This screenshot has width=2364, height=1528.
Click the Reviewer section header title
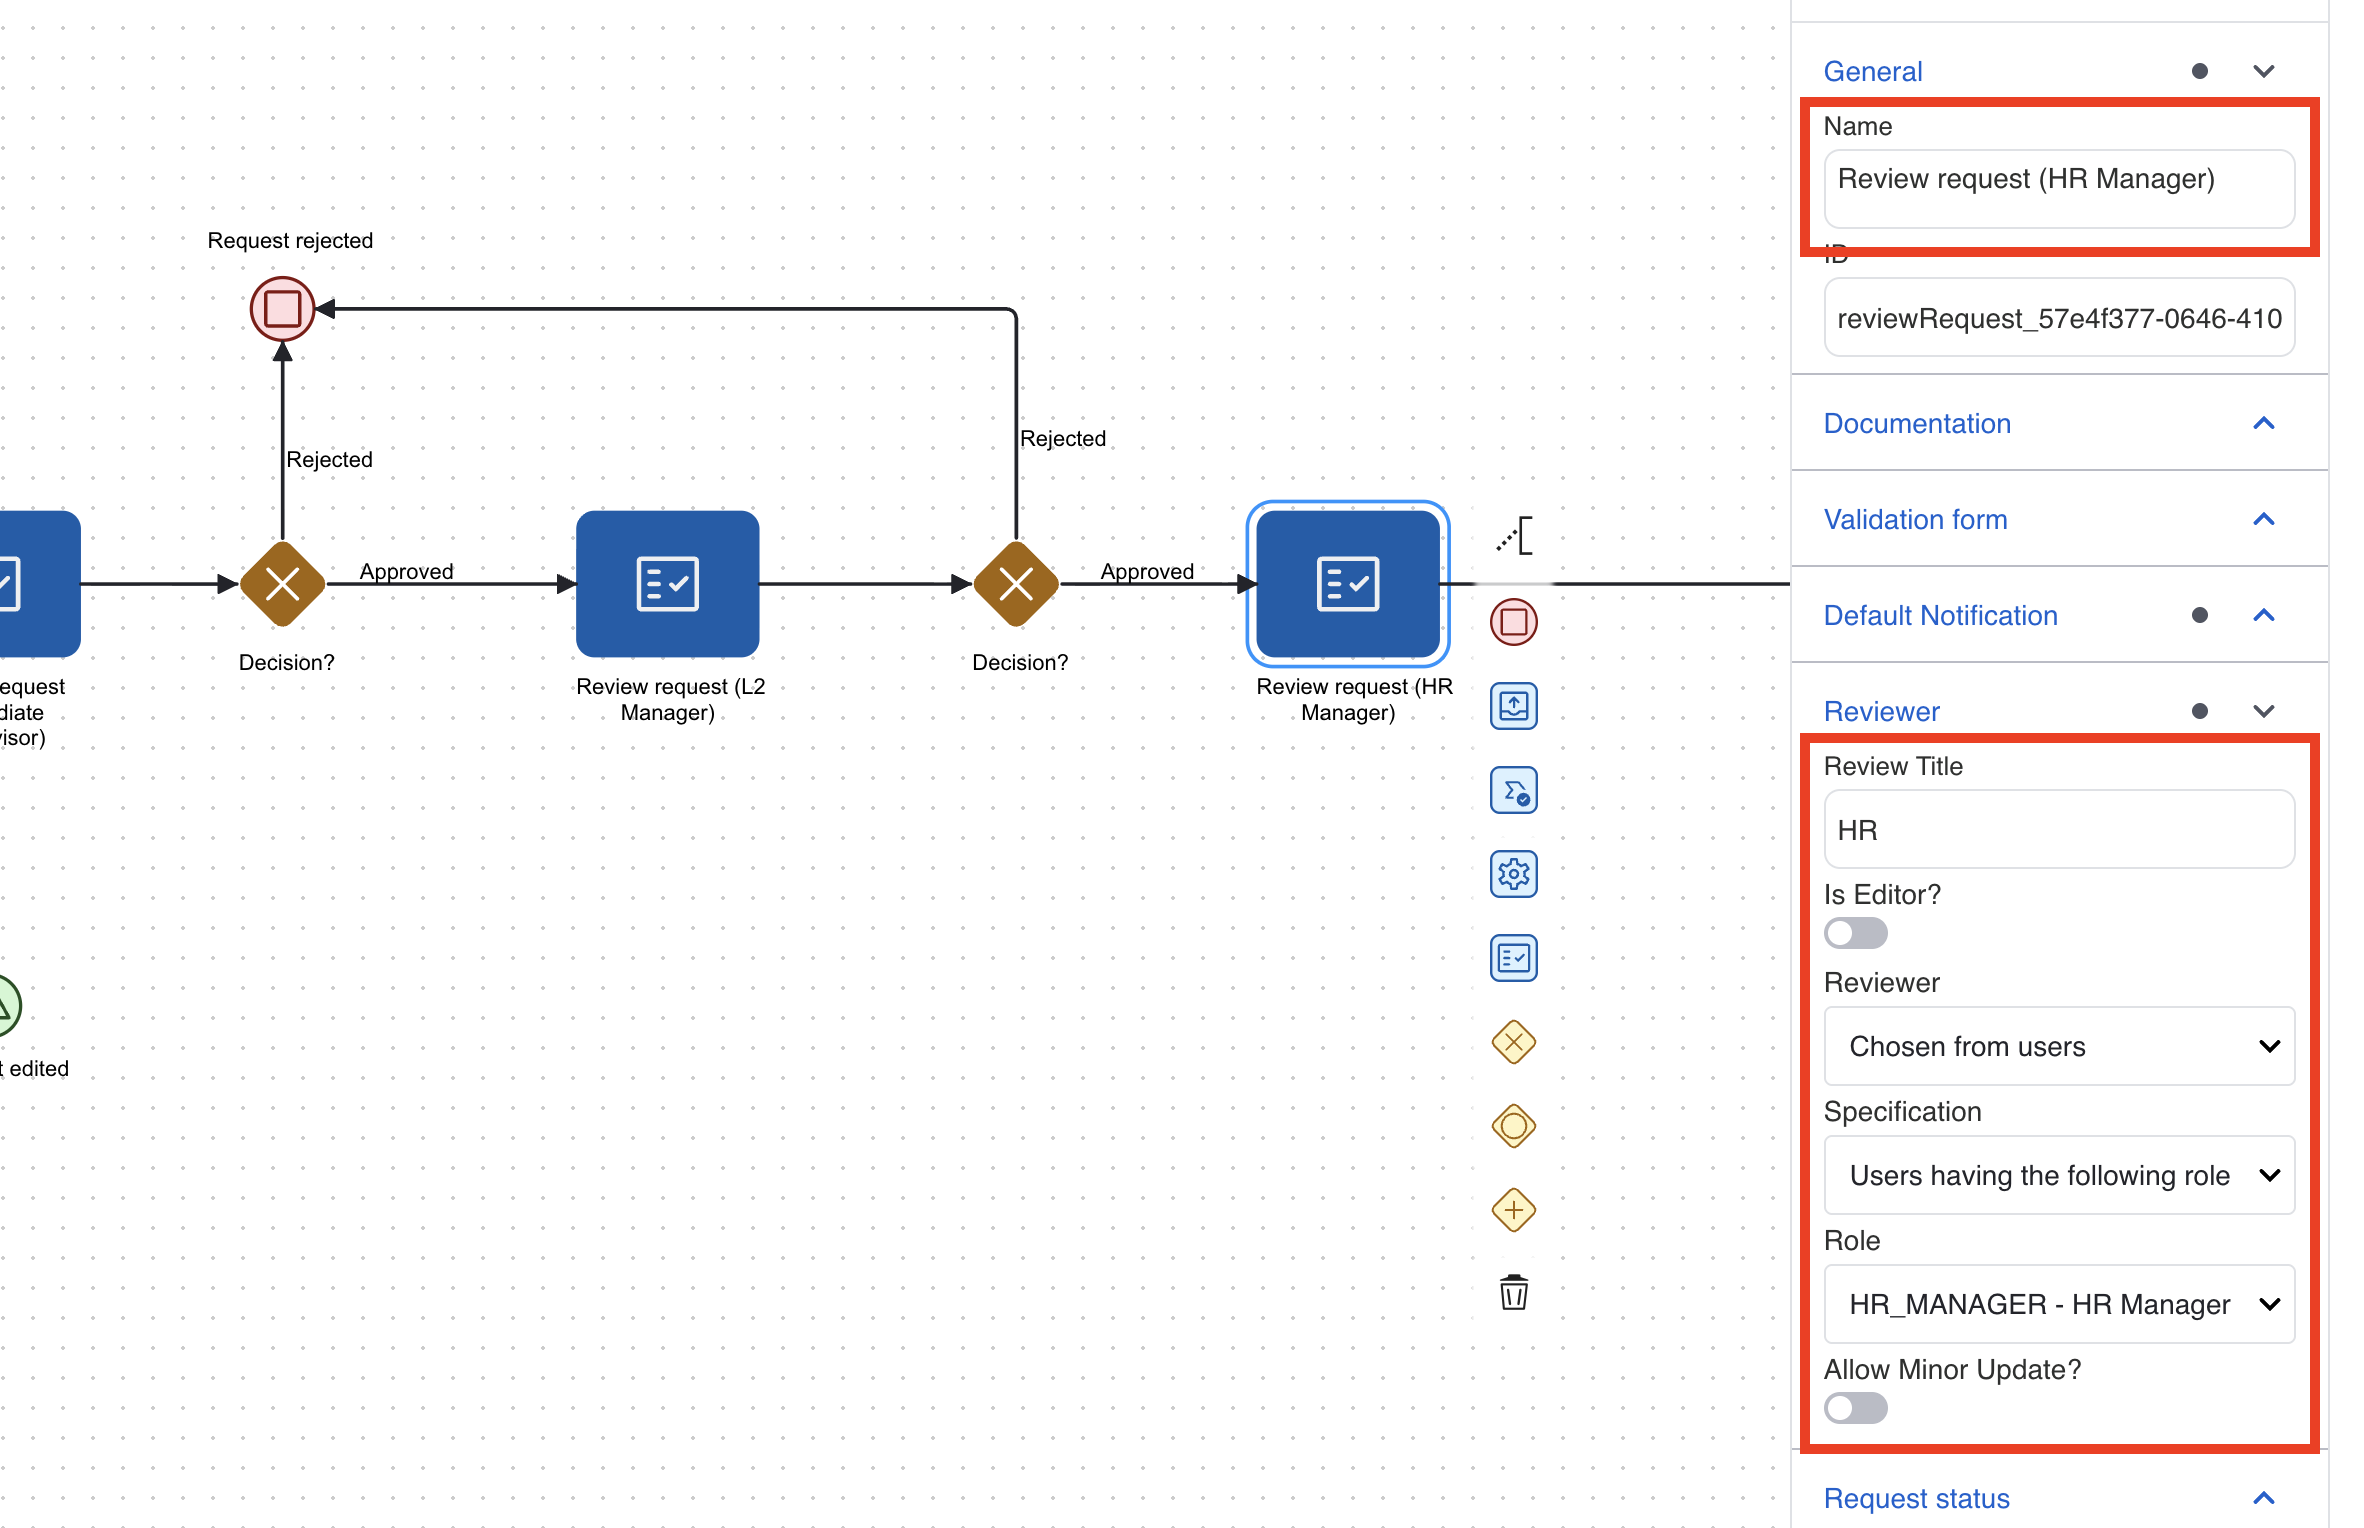[x=1881, y=711]
